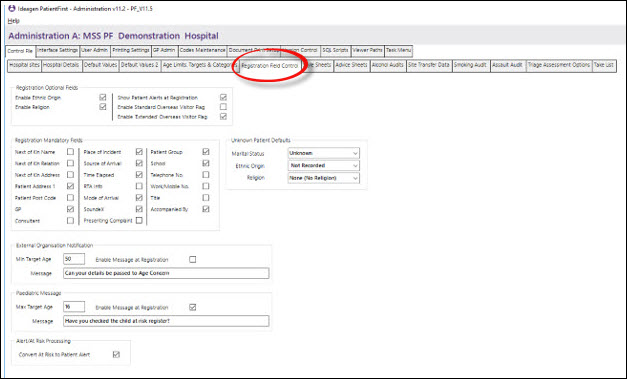Screen dimensions: 627x379
Task: Select the Registration Field Control tab
Action: [270, 66]
